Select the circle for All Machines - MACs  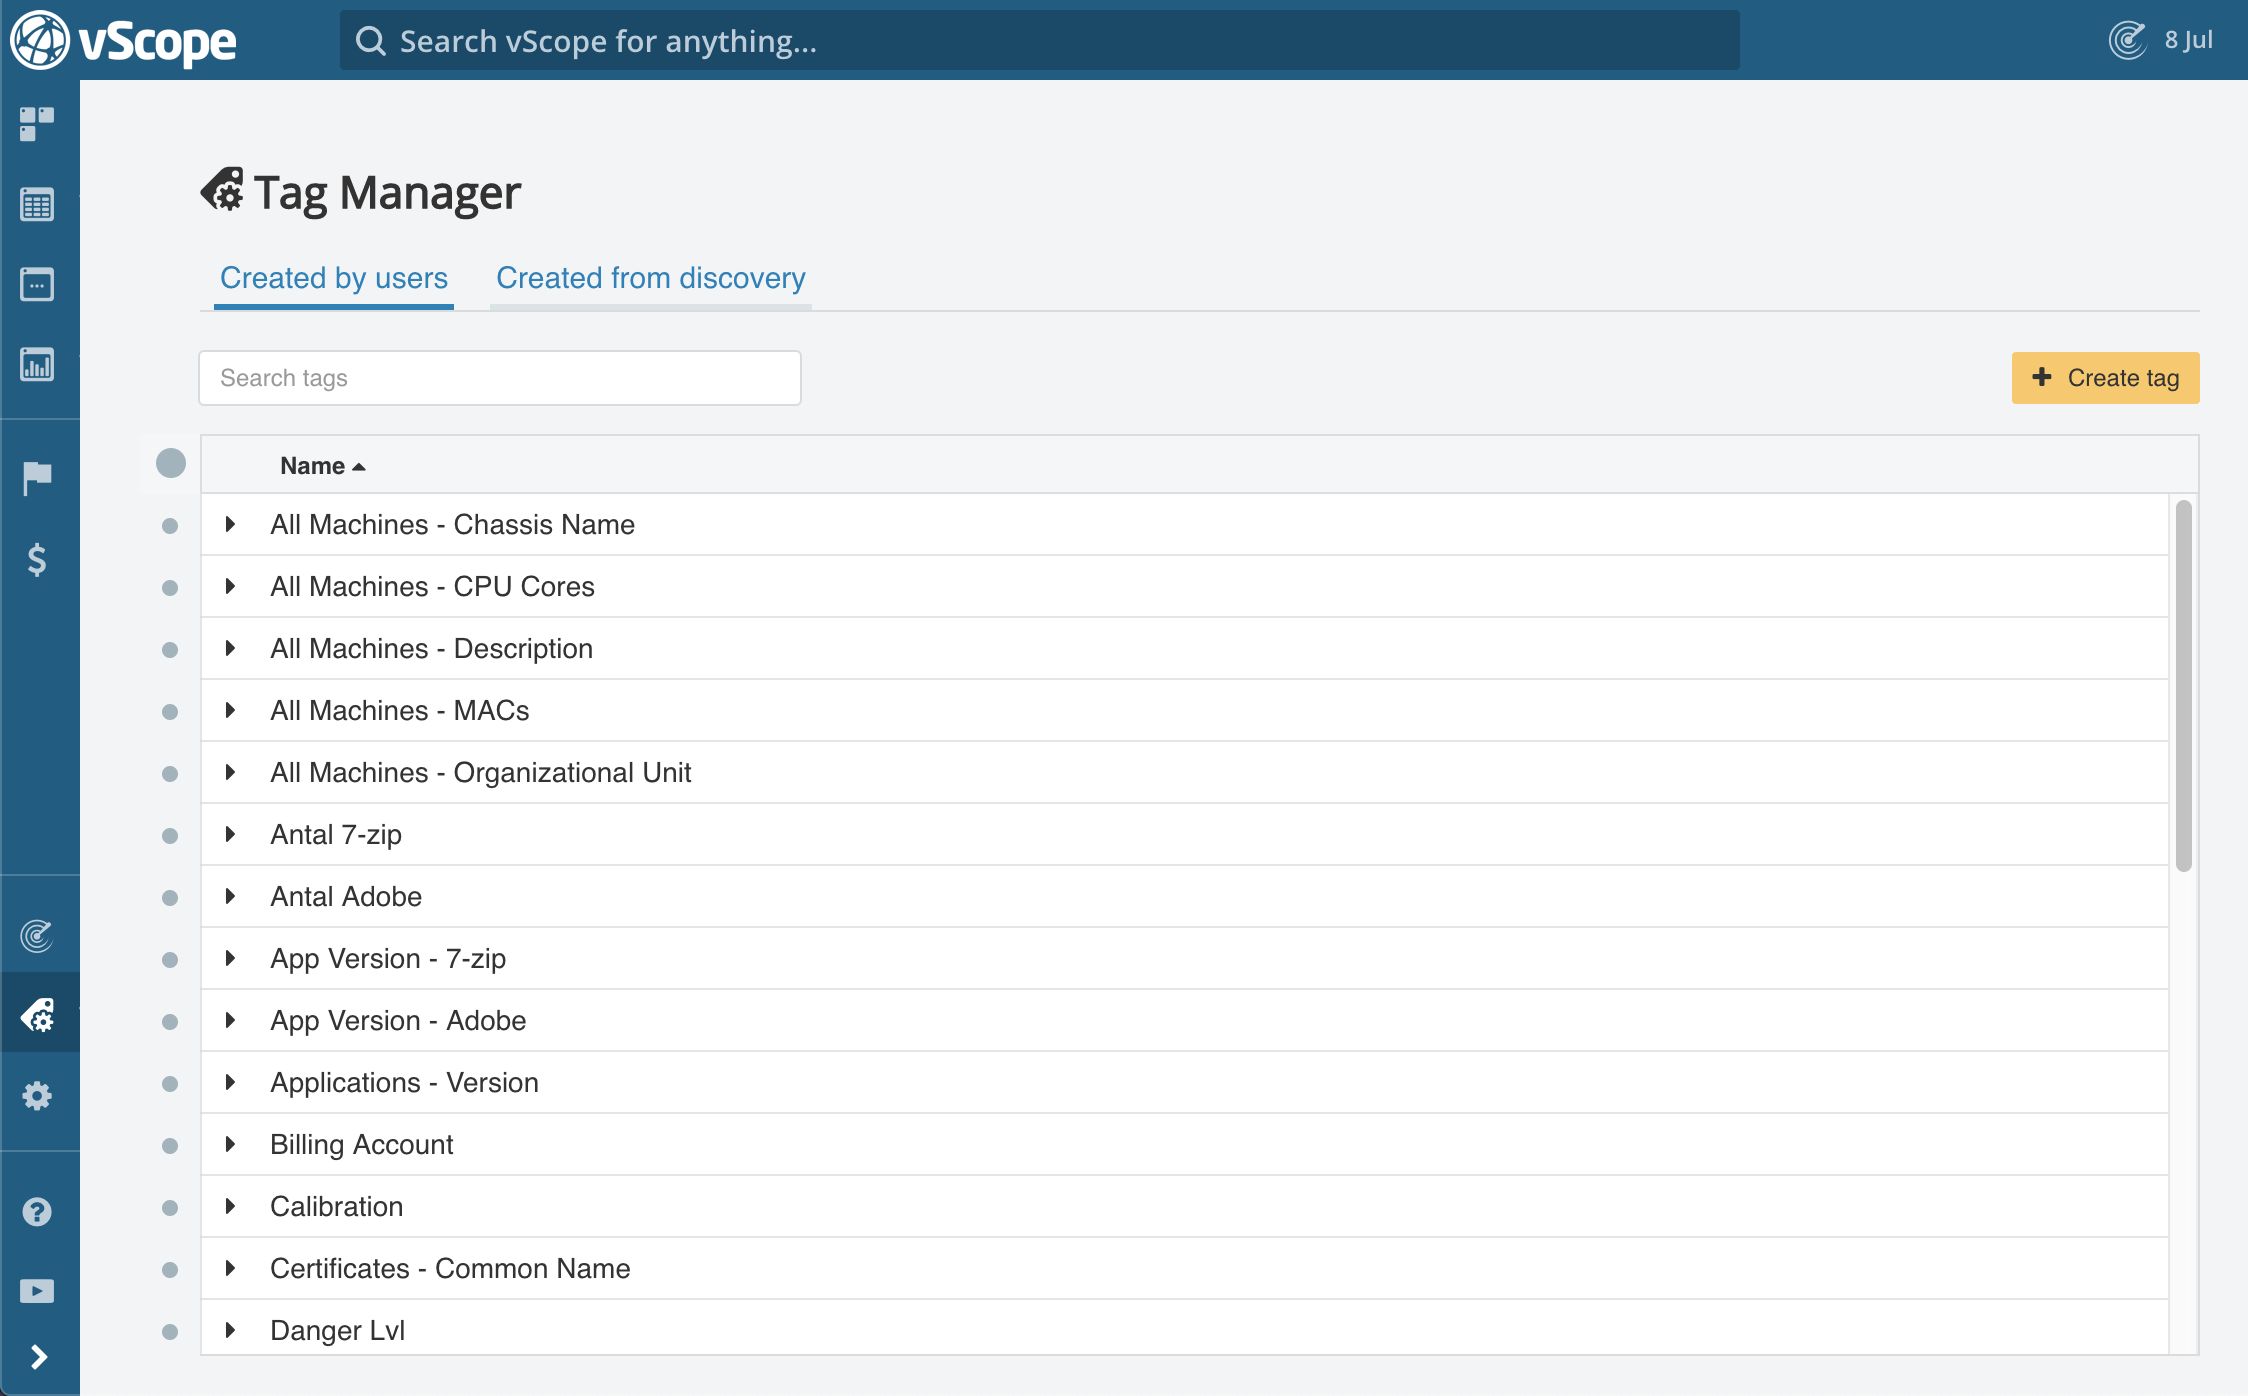(x=170, y=712)
